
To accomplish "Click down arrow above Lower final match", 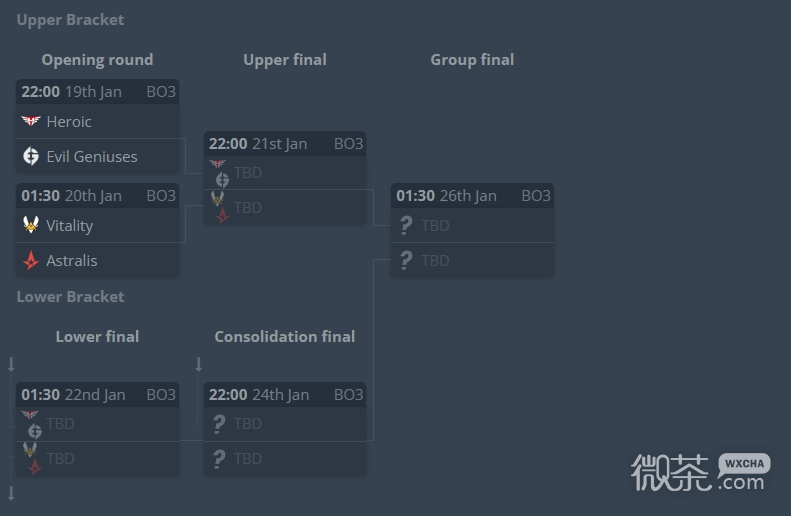I will pos(11,364).
